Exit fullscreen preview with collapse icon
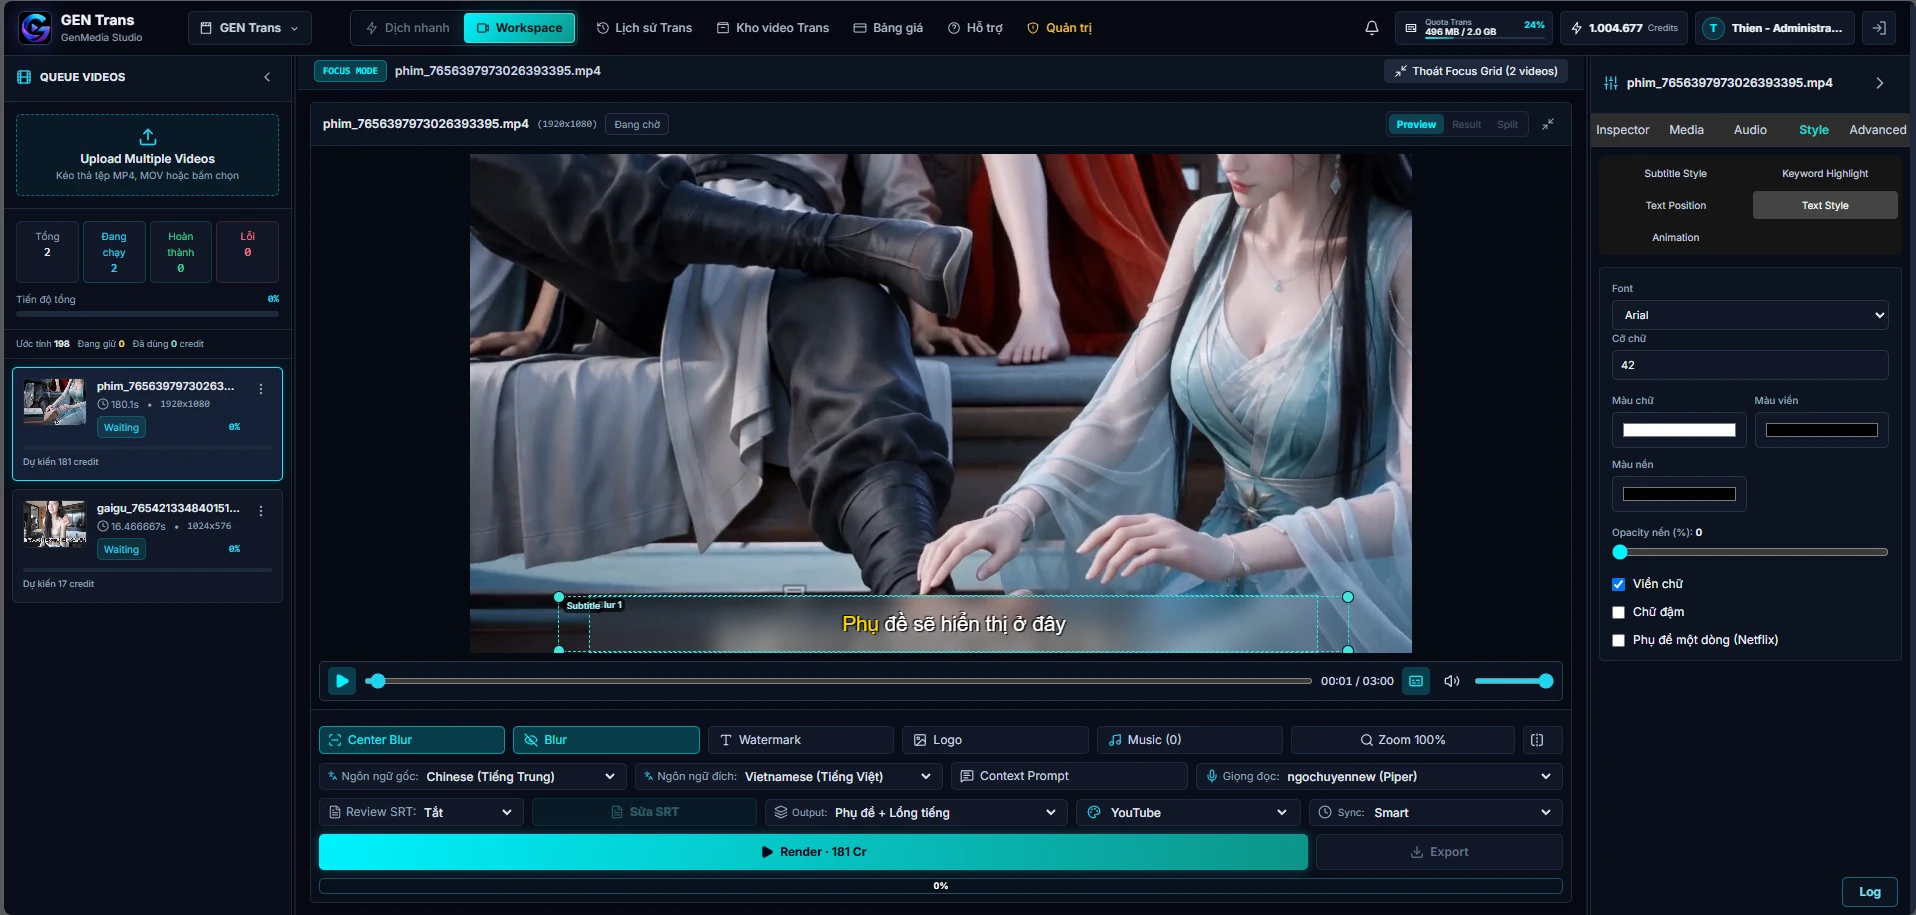Image resolution: width=1916 pixels, height=915 pixels. pyautogui.click(x=1548, y=124)
